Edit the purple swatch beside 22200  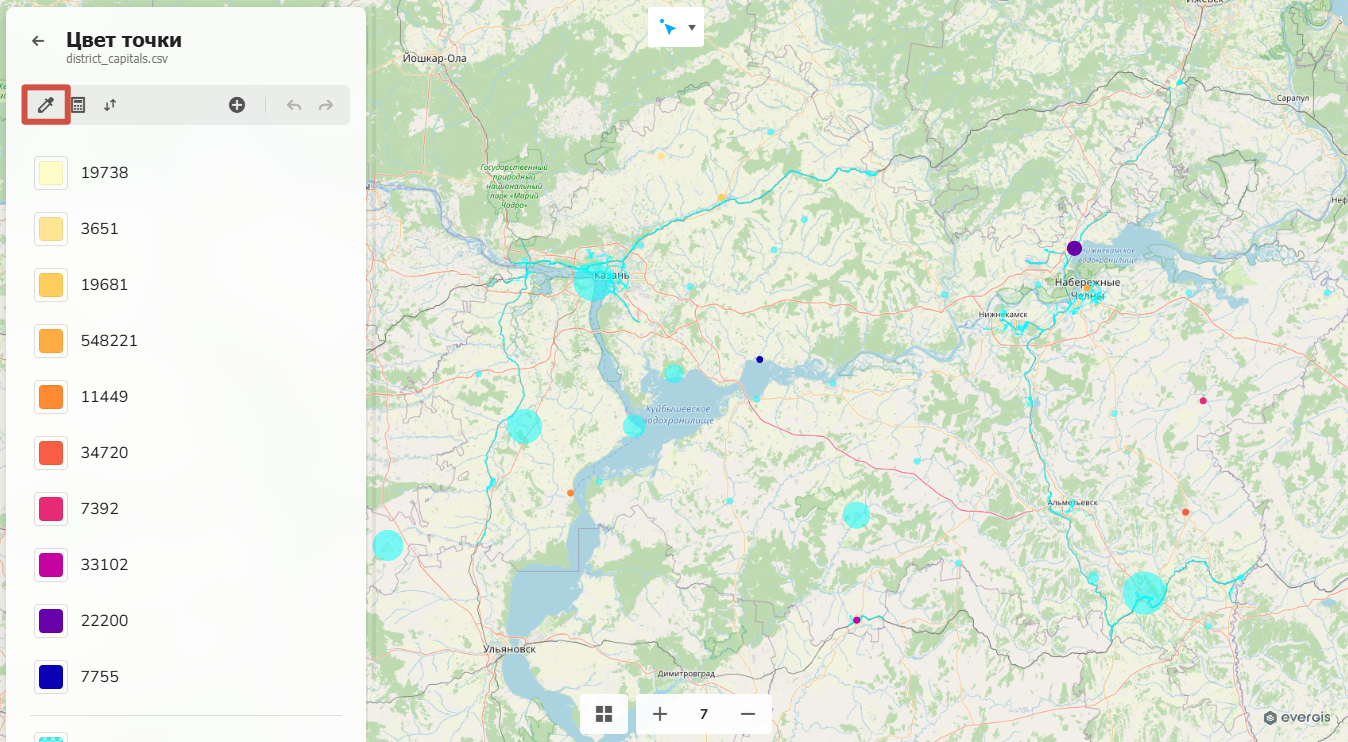tap(51, 621)
